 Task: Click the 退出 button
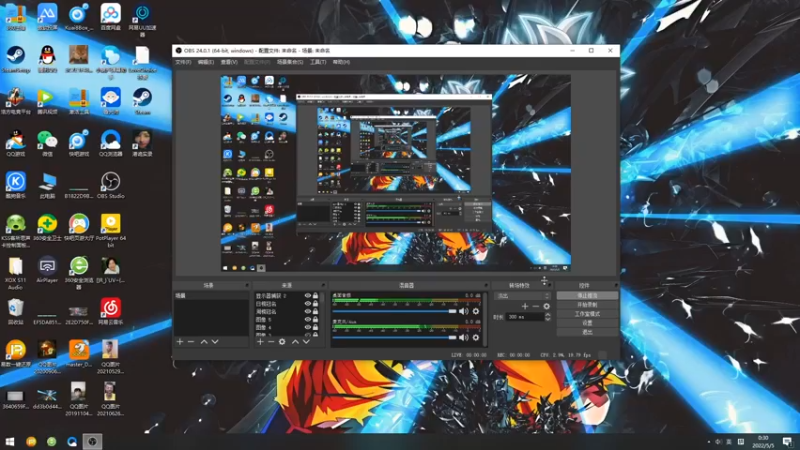coord(587,332)
